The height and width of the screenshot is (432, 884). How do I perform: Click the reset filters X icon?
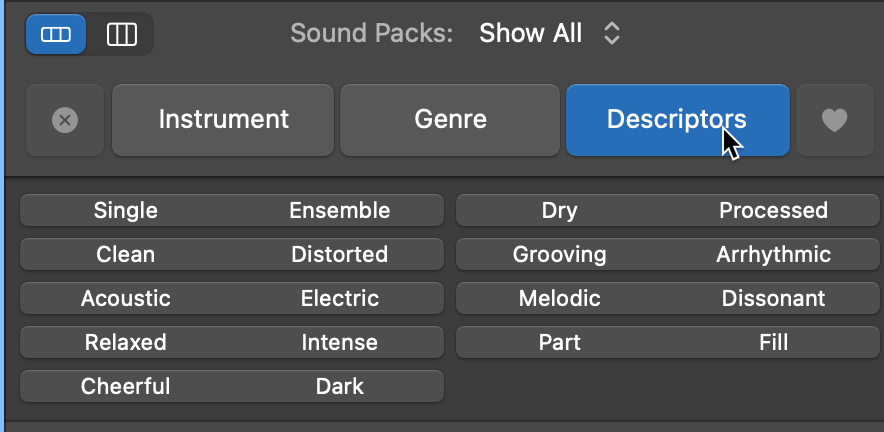tap(65, 120)
